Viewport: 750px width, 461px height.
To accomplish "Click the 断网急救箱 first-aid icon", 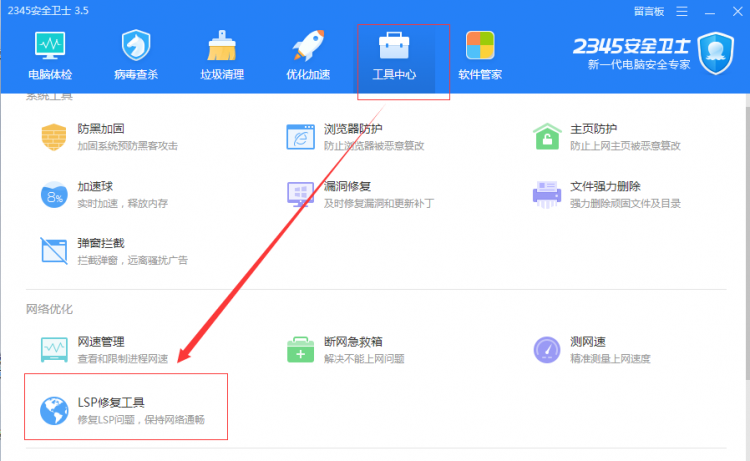I will [x=300, y=350].
